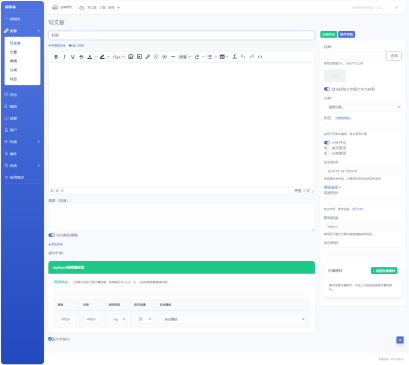Toggle auto-fetch of article image as cover

pyautogui.click(x=327, y=89)
